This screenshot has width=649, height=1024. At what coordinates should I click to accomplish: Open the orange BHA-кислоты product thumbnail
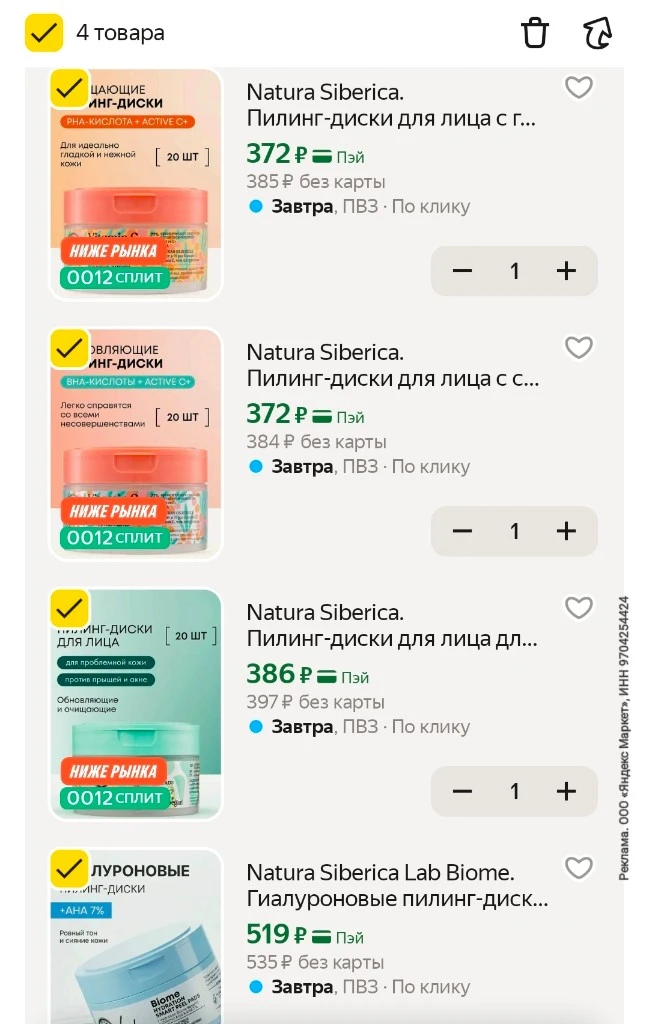(136, 444)
